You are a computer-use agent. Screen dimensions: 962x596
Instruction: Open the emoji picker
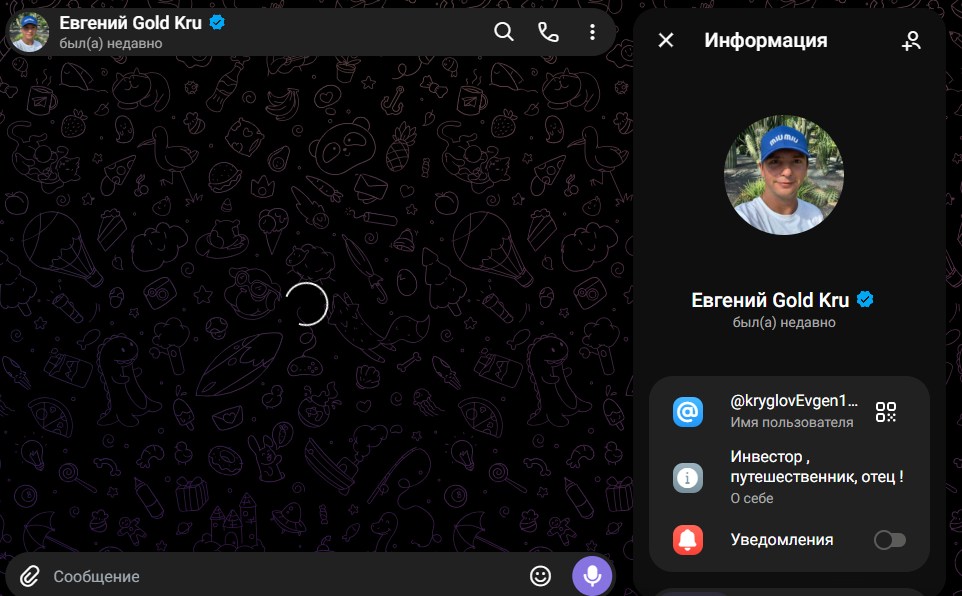point(541,576)
